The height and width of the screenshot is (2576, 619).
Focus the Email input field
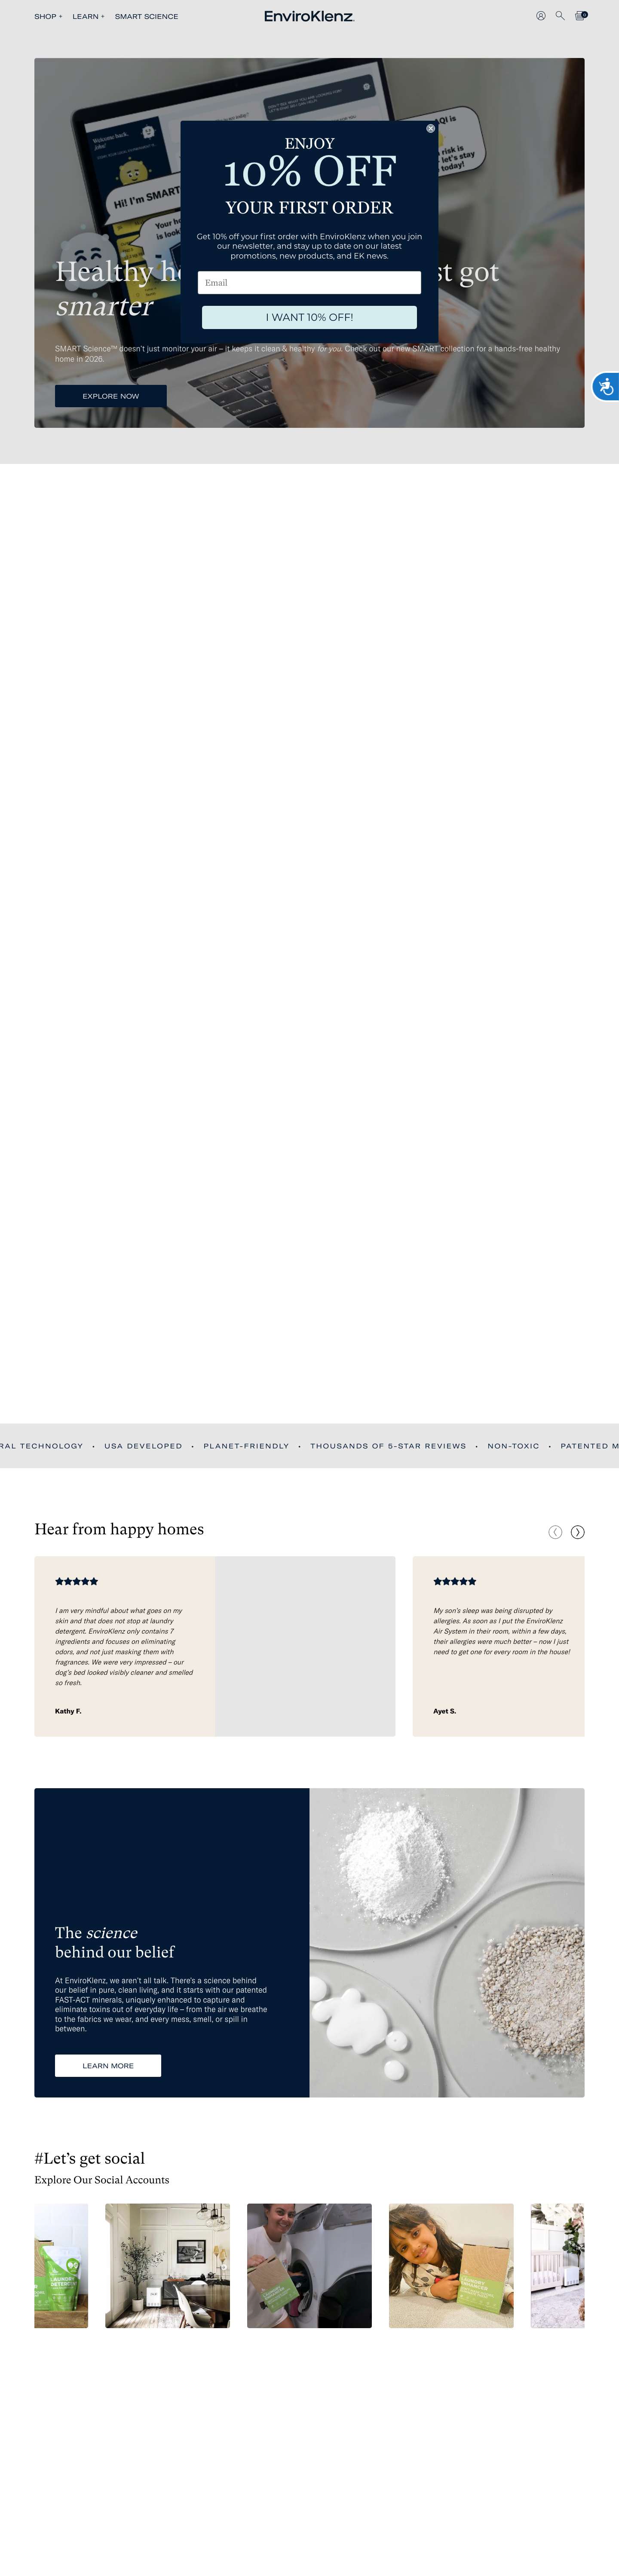[x=309, y=283]
